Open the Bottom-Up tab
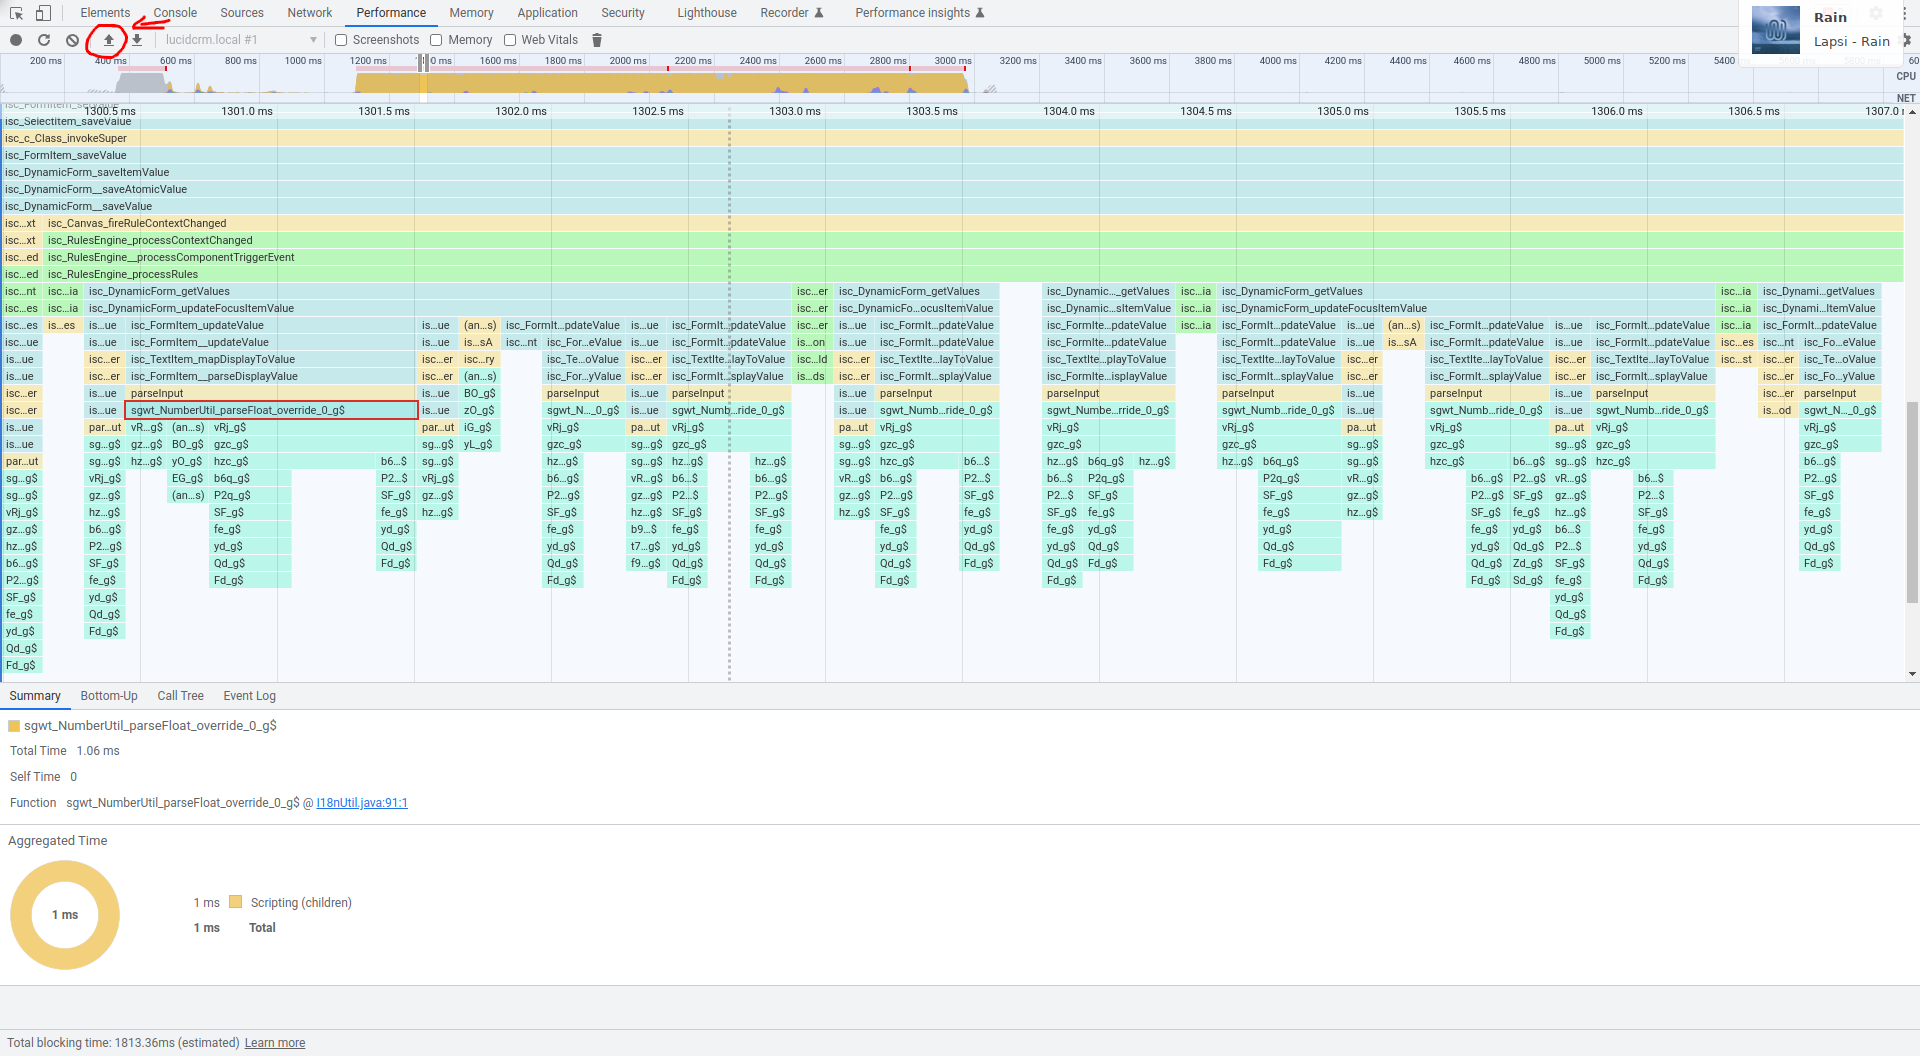 [x=109, y=696]
